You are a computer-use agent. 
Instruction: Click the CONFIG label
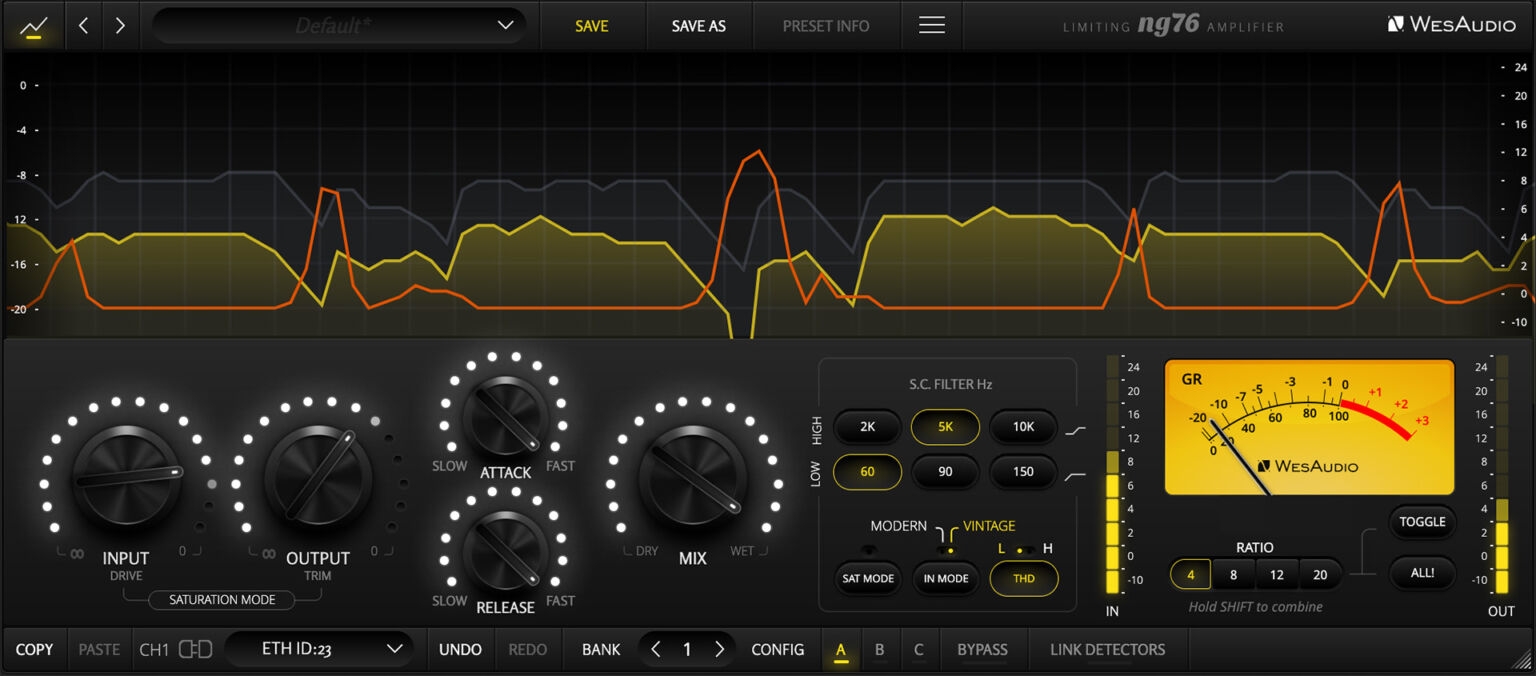point(777,650)
